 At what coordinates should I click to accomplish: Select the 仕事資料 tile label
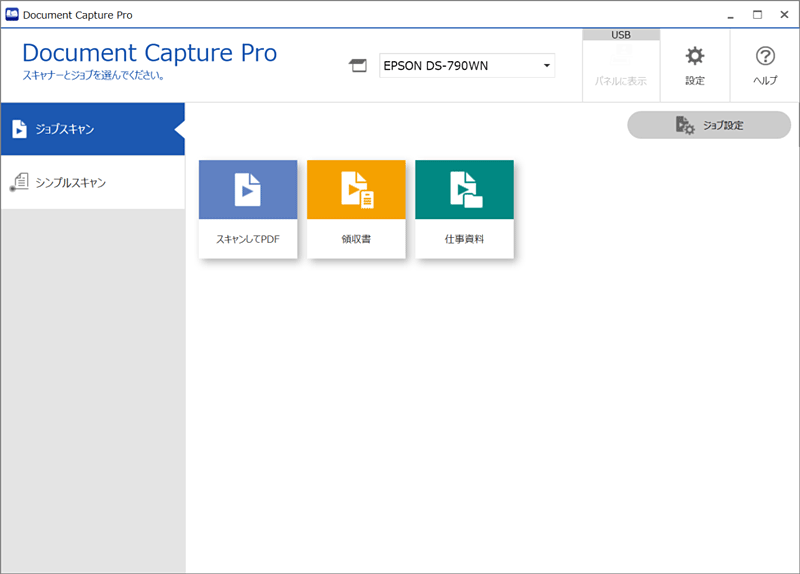464,240
